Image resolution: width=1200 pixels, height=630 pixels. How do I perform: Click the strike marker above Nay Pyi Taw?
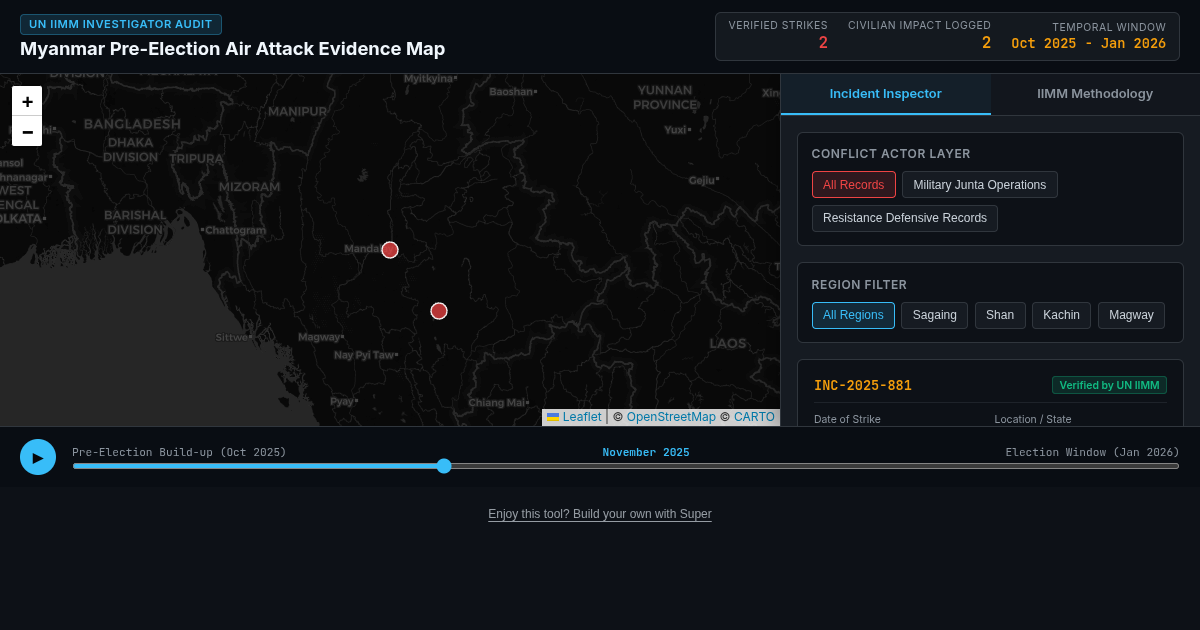pos(439,311)
